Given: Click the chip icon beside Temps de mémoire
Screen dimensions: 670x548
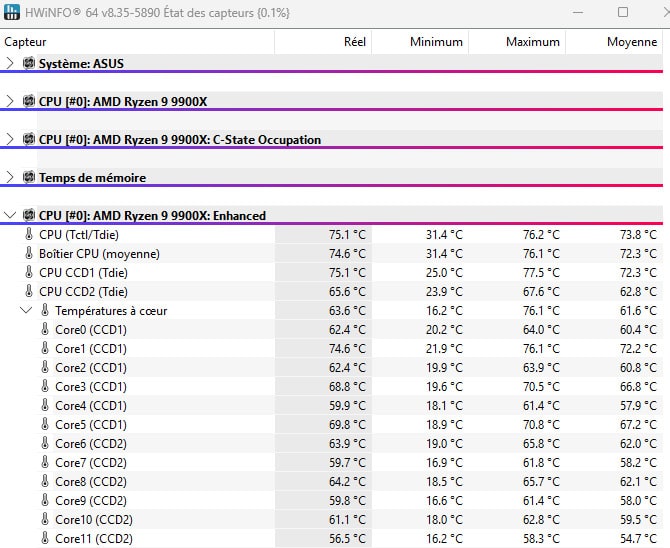Looking at the screenshot, I should coord(29,178).
